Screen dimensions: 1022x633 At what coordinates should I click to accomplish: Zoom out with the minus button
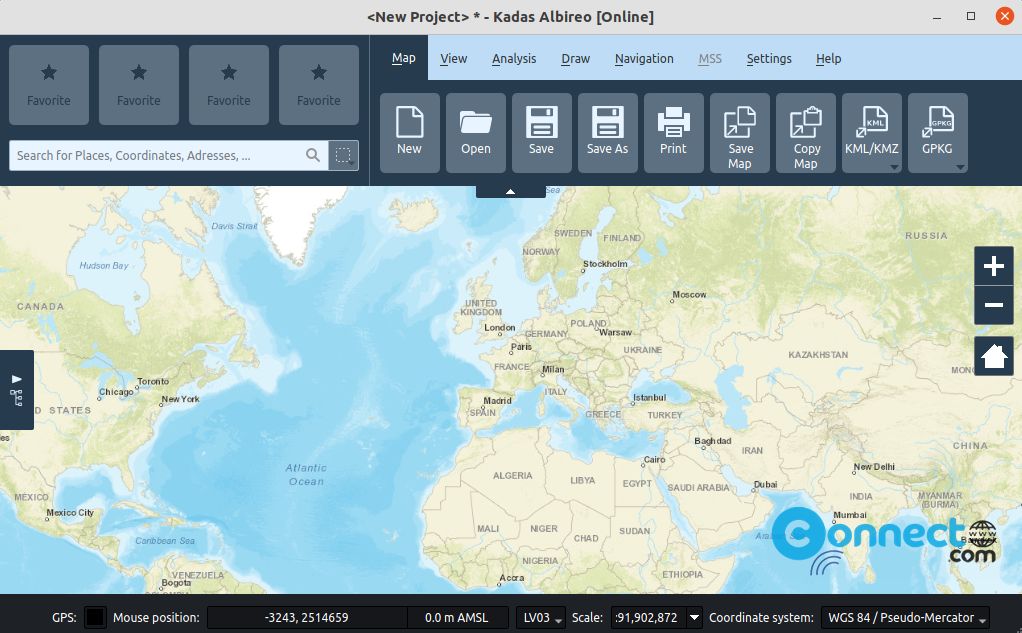coord(993,305)
